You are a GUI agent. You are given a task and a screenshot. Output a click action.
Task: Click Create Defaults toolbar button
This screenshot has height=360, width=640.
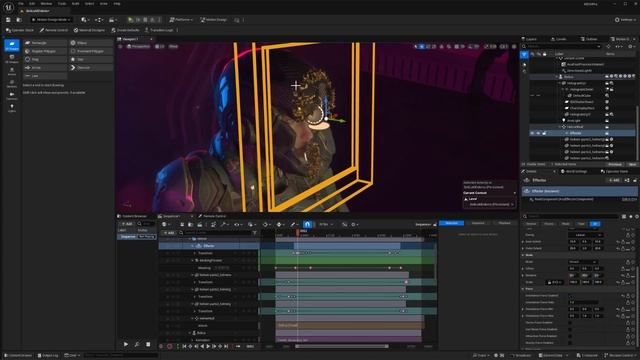click(125, 30)
